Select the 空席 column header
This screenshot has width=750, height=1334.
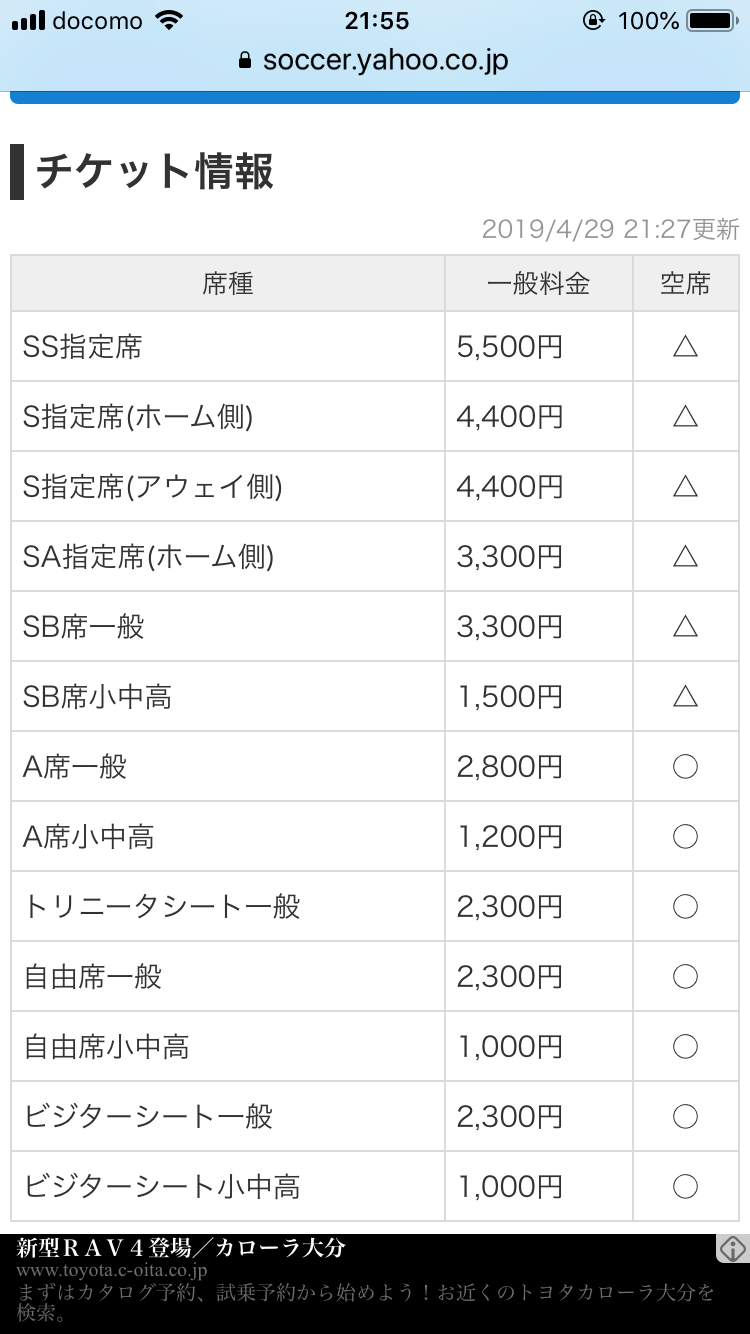coord(685,284)
